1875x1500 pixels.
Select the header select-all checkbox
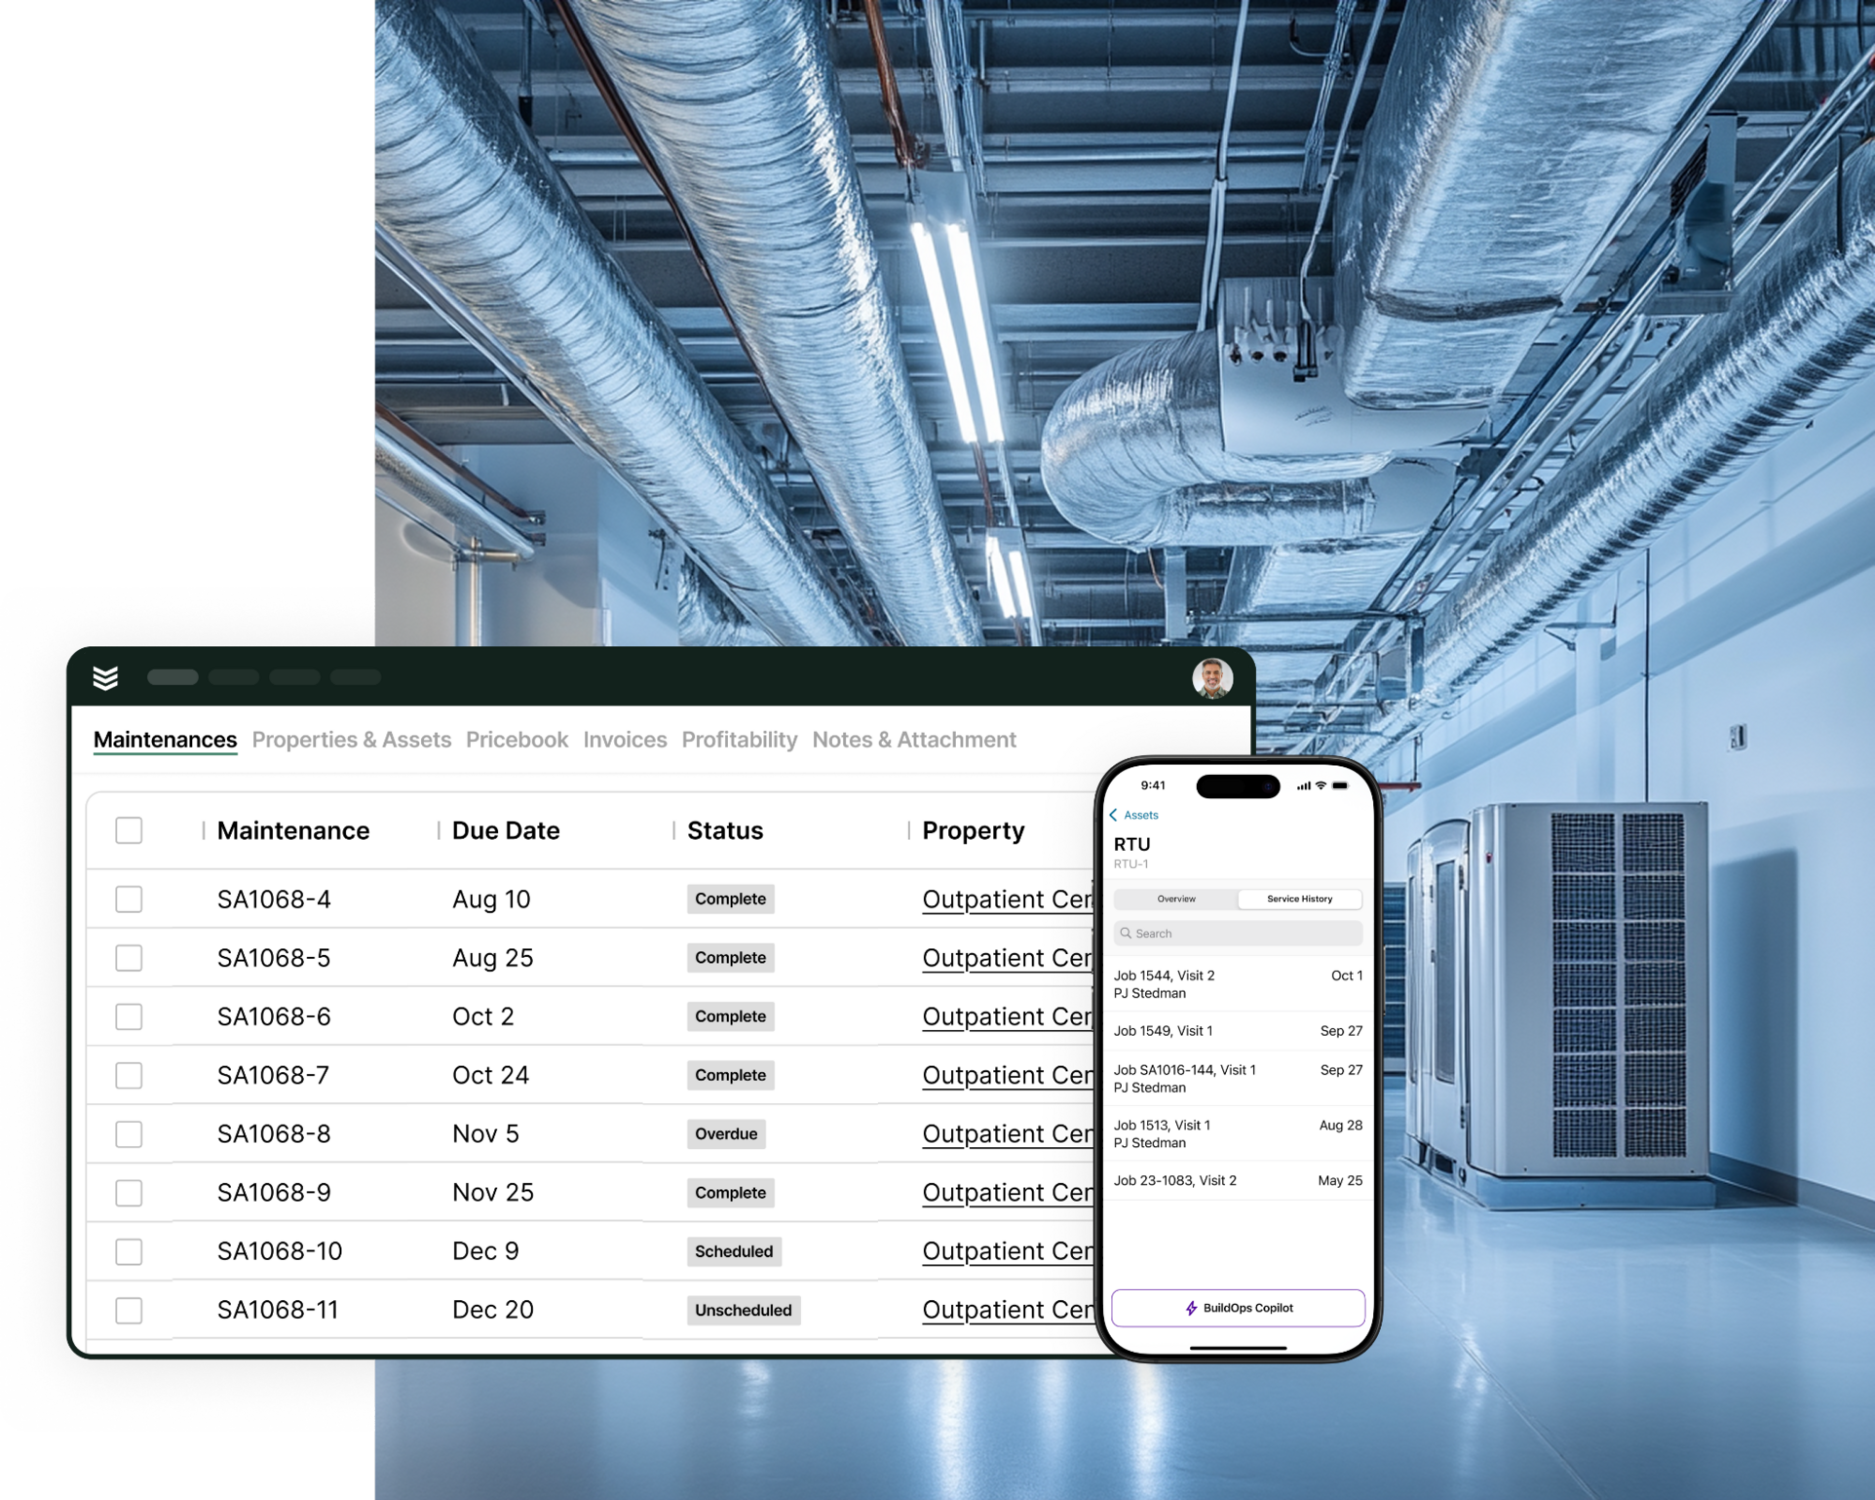point(128,830)
